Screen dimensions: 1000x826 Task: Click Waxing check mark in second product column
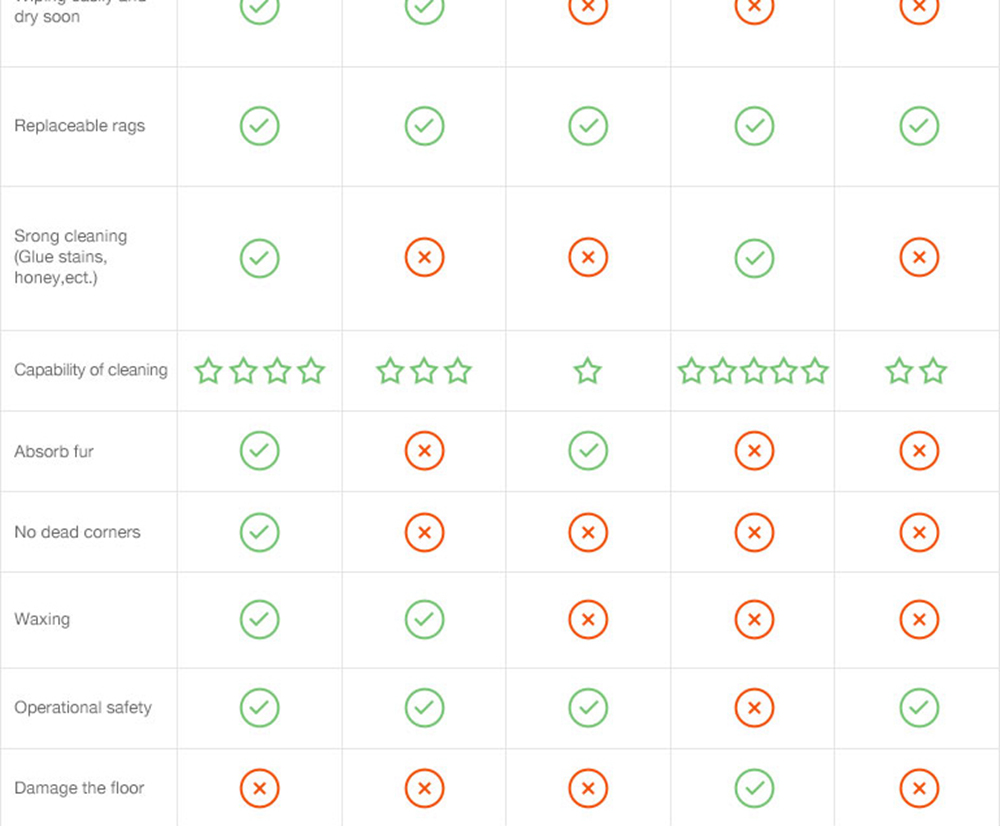coord(424,620)
